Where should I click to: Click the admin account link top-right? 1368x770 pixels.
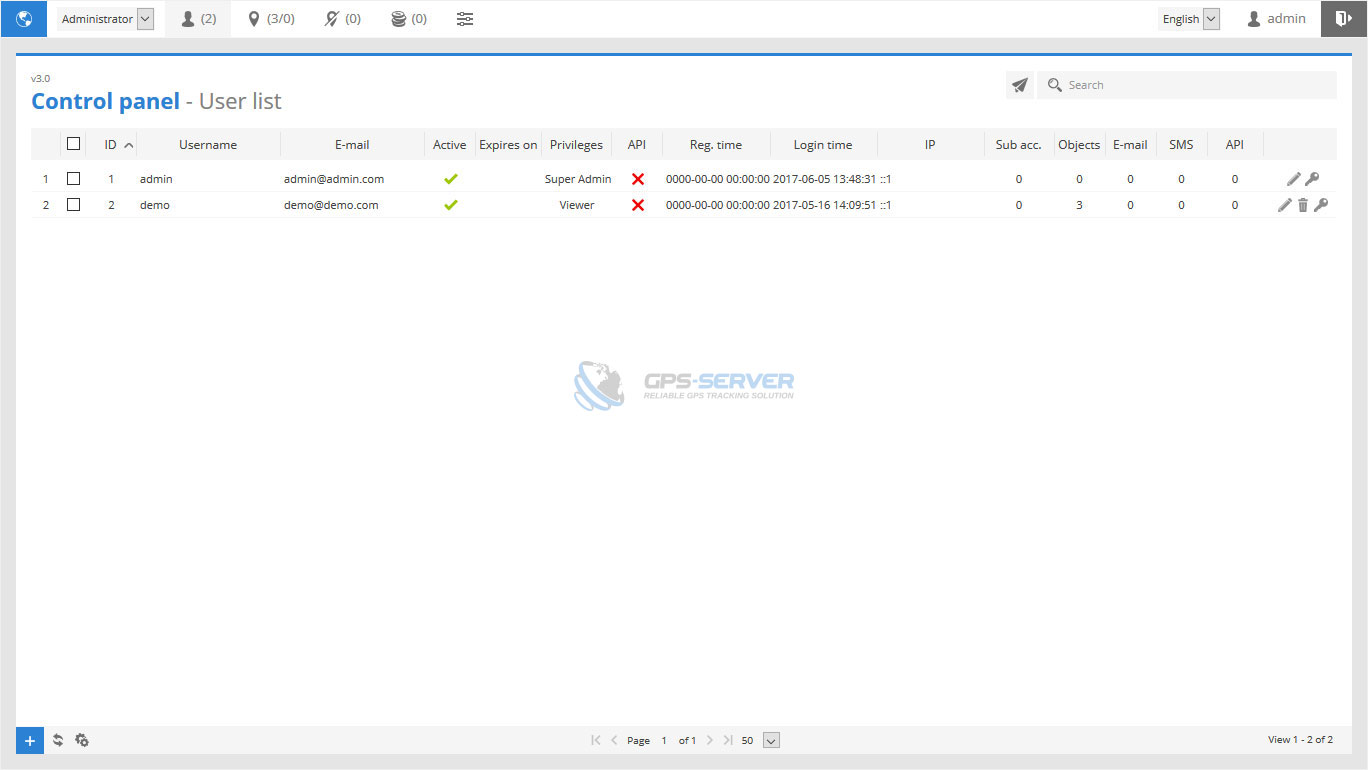click(x=1276, y=19)
